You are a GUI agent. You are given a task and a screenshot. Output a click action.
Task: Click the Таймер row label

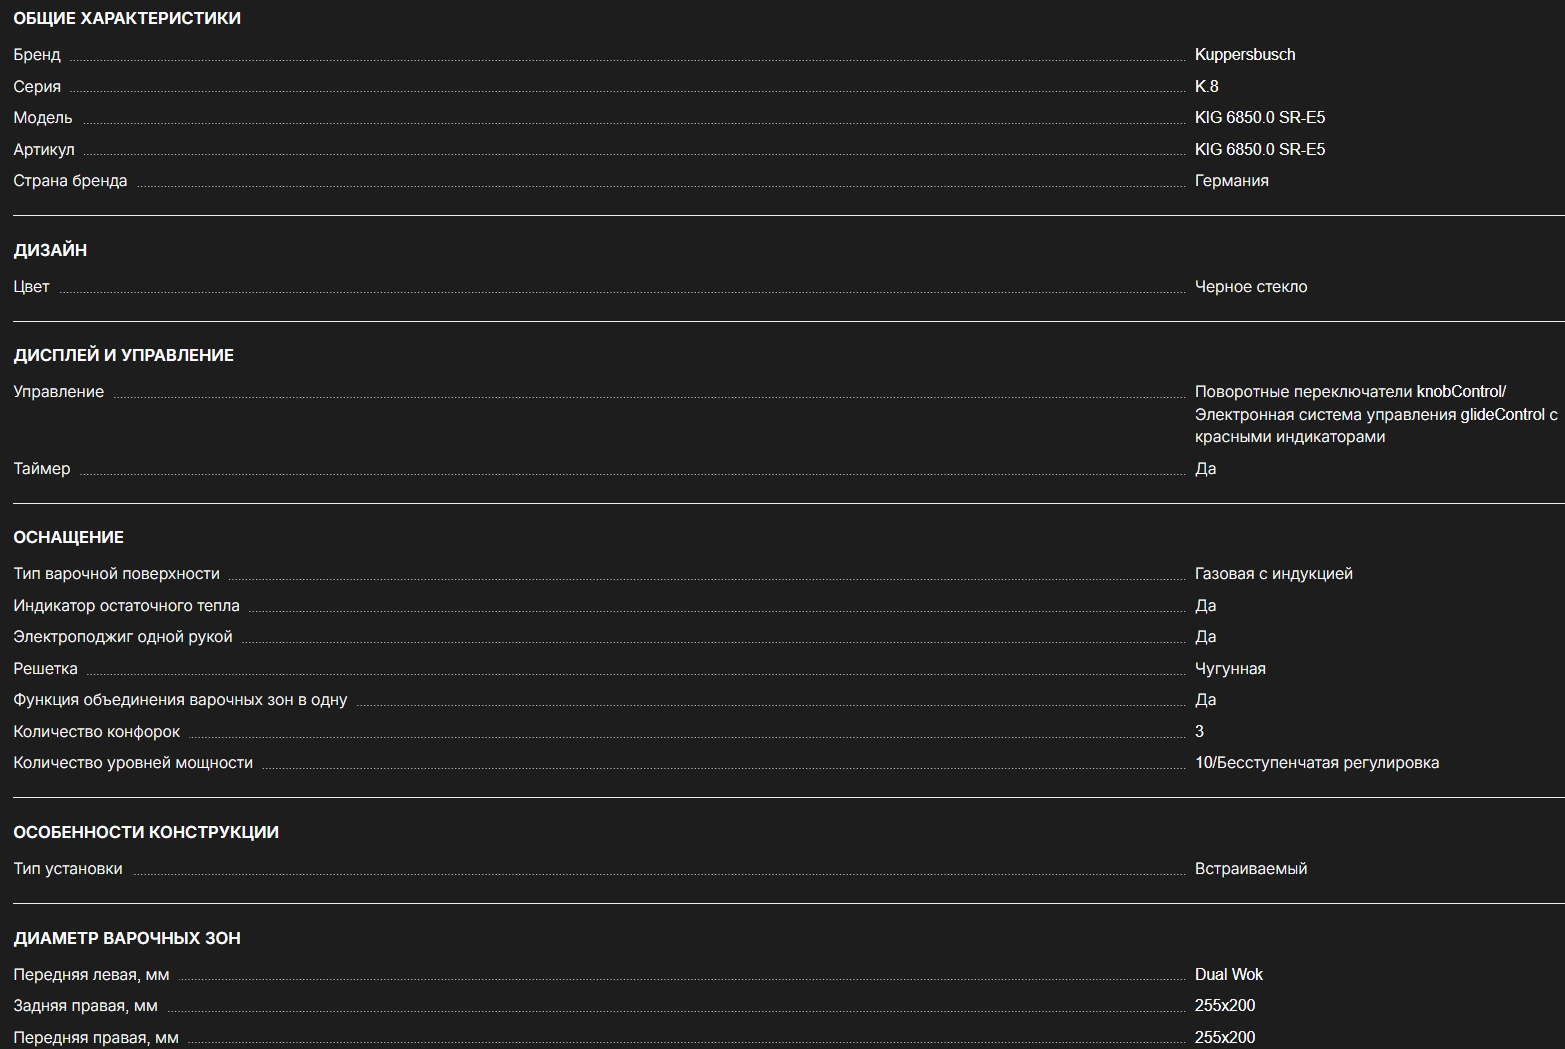[42, 469]
